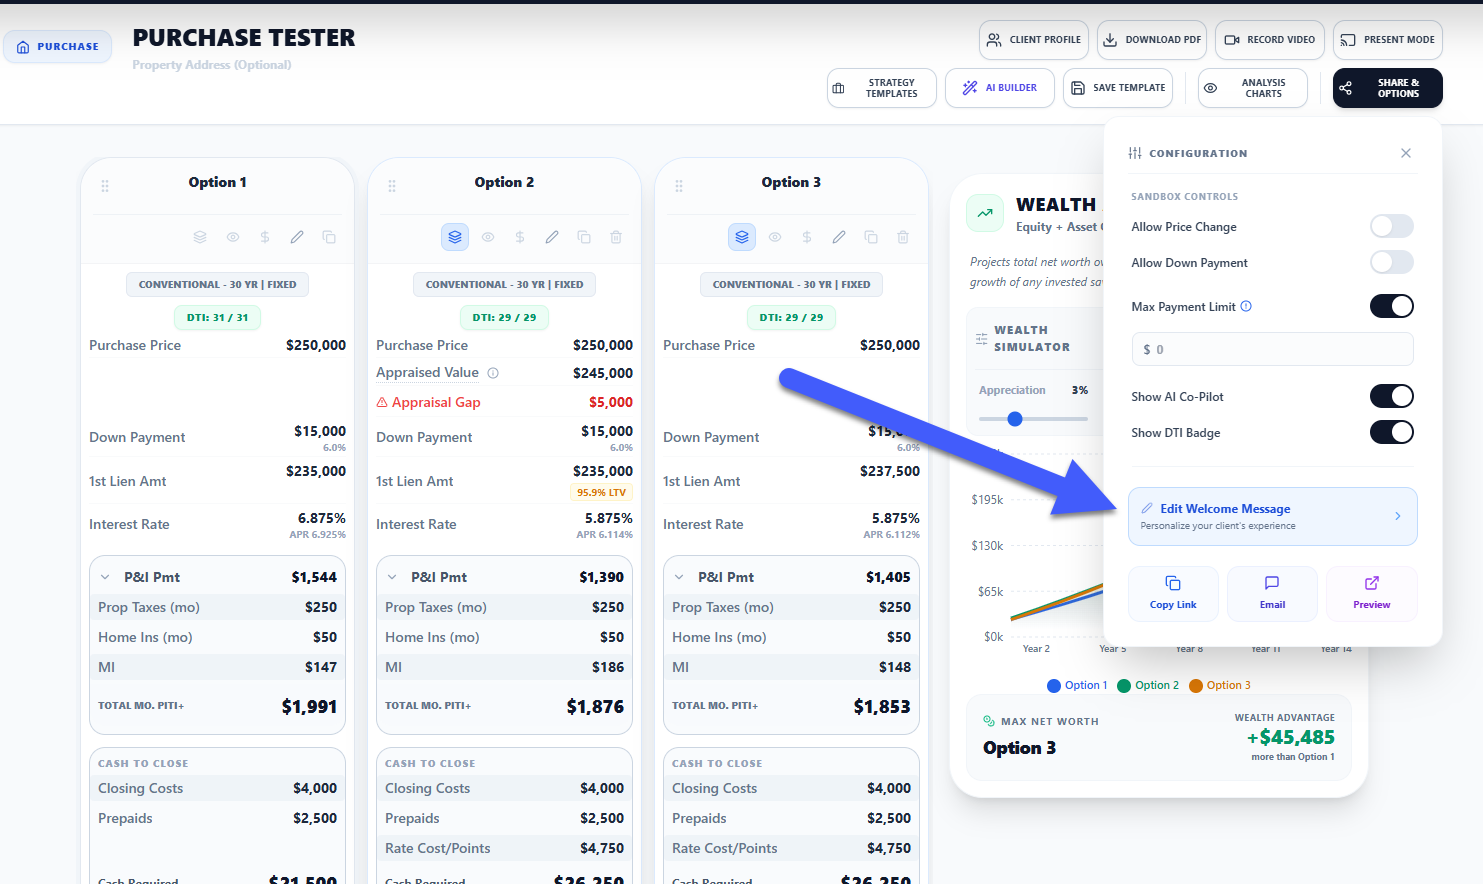Image resolution: width=1483 pixels, height=884 pixels.
Task: Click the DTI: 31 / 31 badge
Action: [x=218, y=318]
